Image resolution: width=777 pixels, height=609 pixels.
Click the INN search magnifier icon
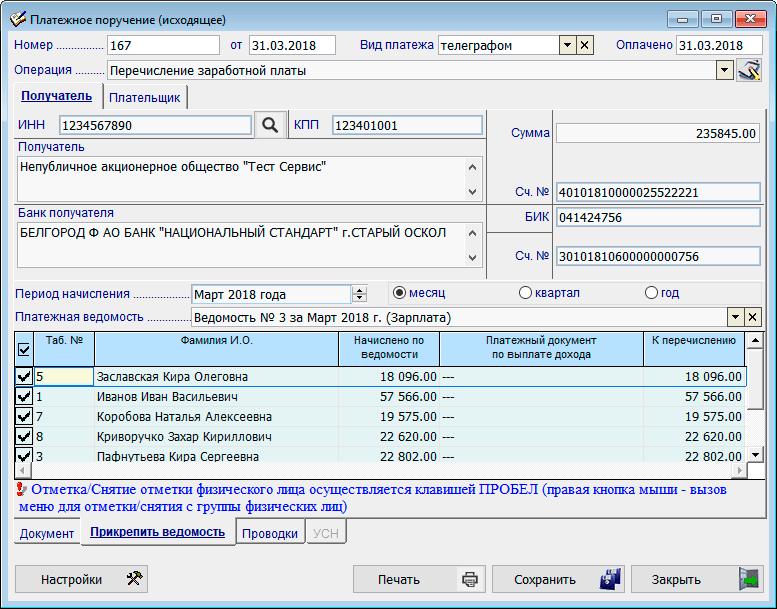[270, 125]
